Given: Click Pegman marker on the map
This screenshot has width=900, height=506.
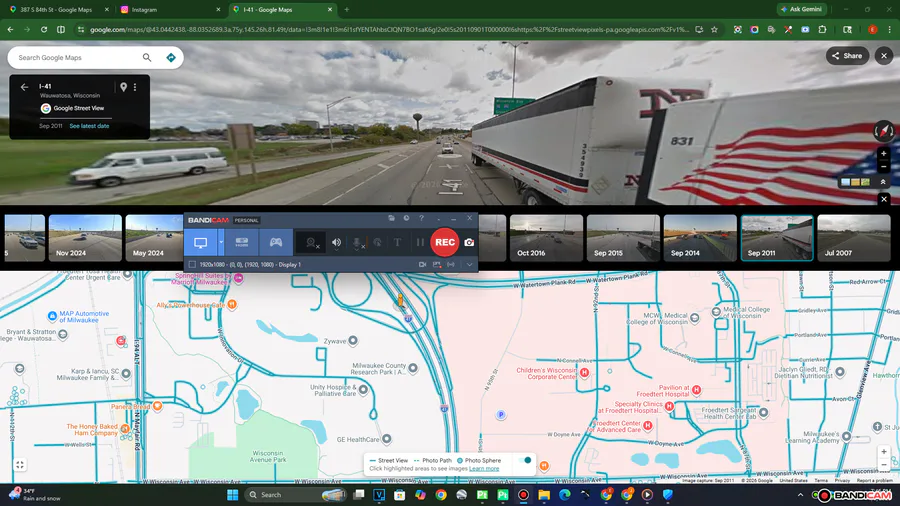Looking at the screenshot, I should [401, 301].
